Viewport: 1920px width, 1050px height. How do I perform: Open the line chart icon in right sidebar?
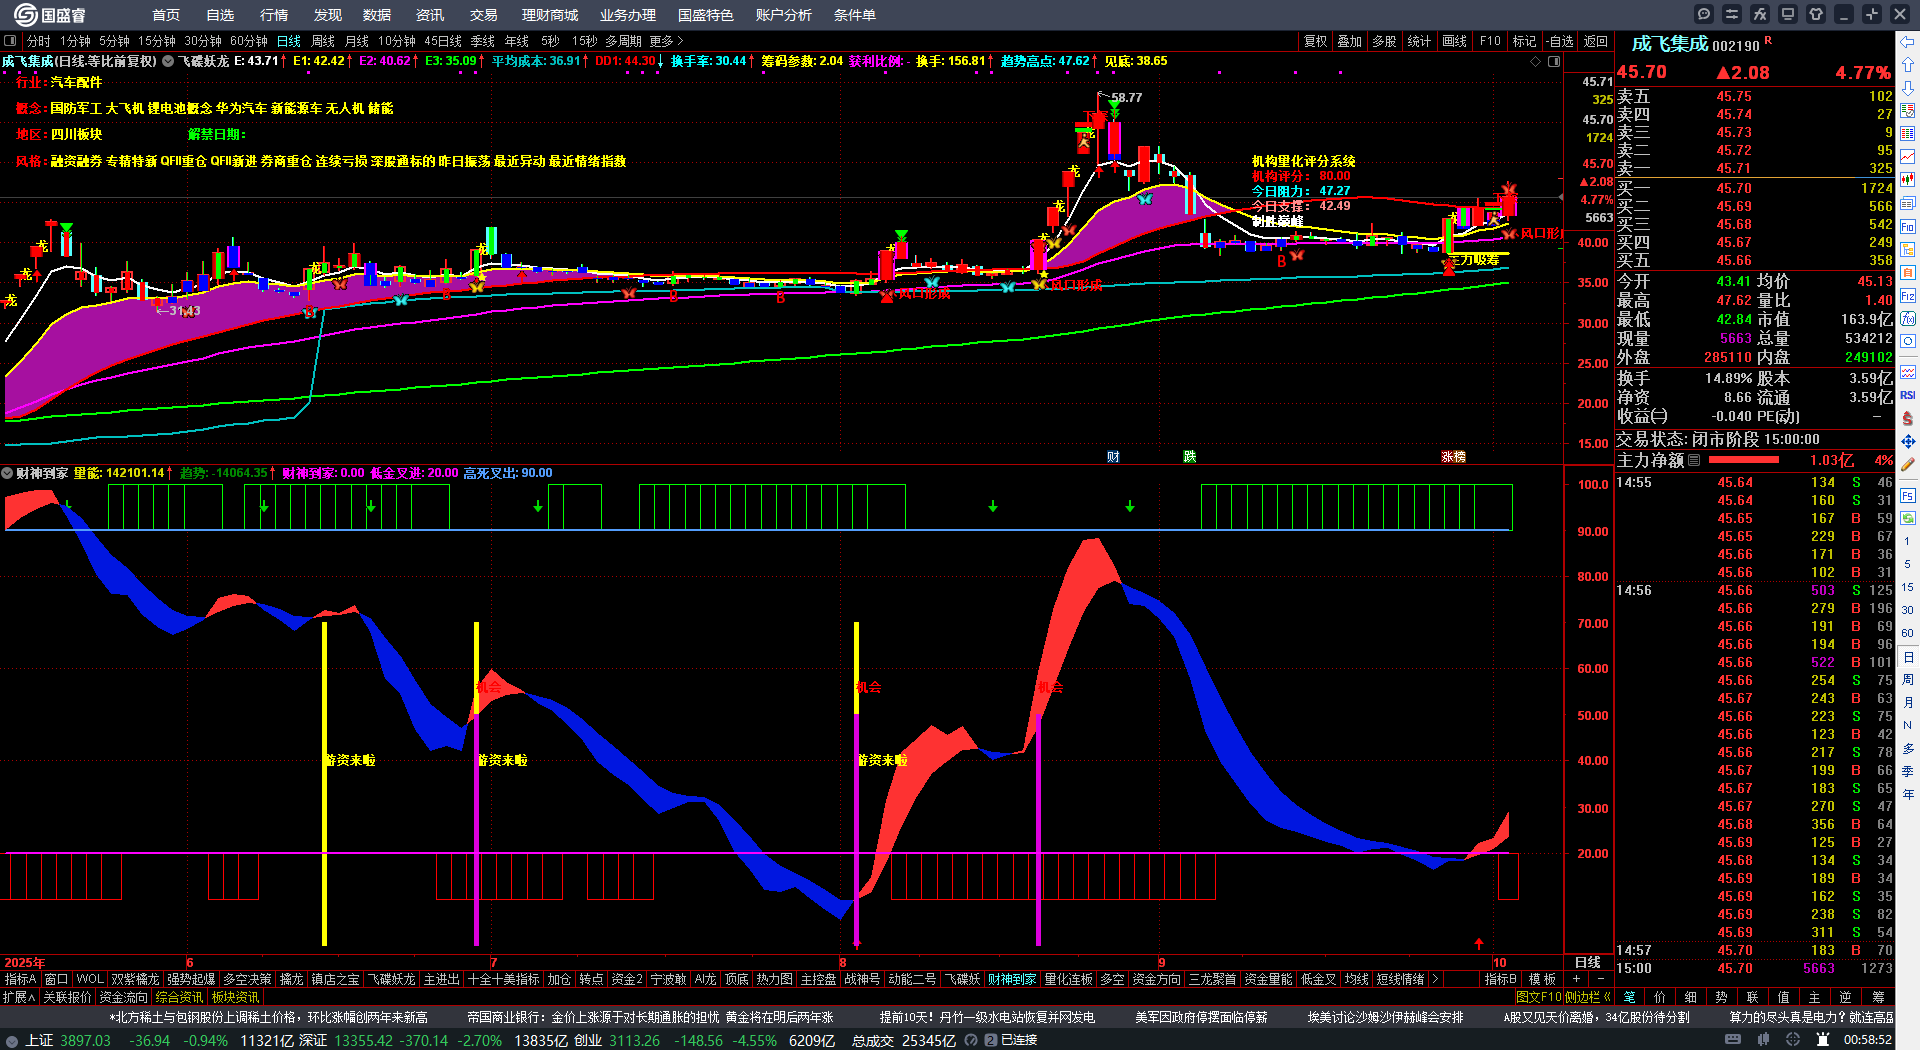1908,156
